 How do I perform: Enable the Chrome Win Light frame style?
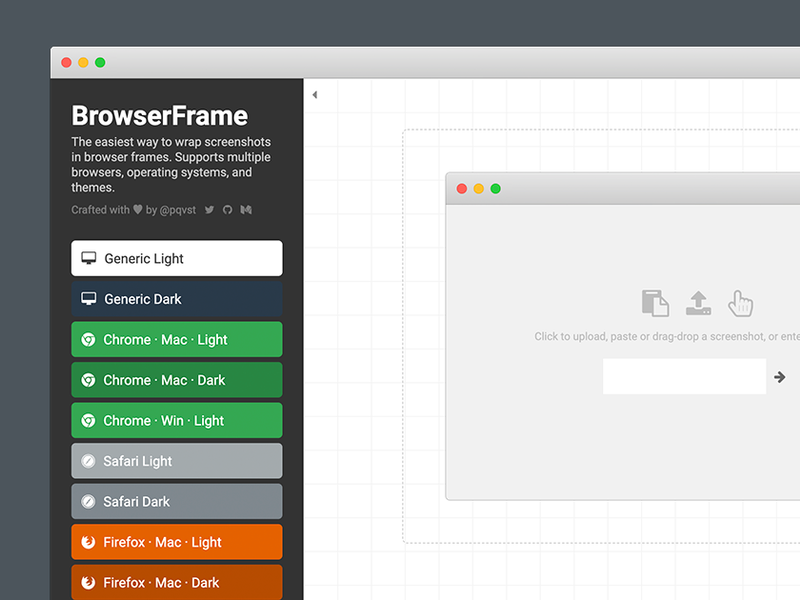(176, 420)
